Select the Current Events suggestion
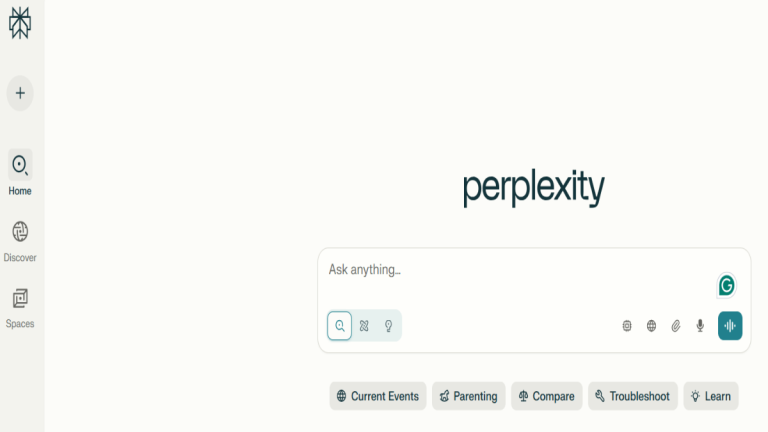The height and width of the screenshot is (432, 768). tap(378, 396)
